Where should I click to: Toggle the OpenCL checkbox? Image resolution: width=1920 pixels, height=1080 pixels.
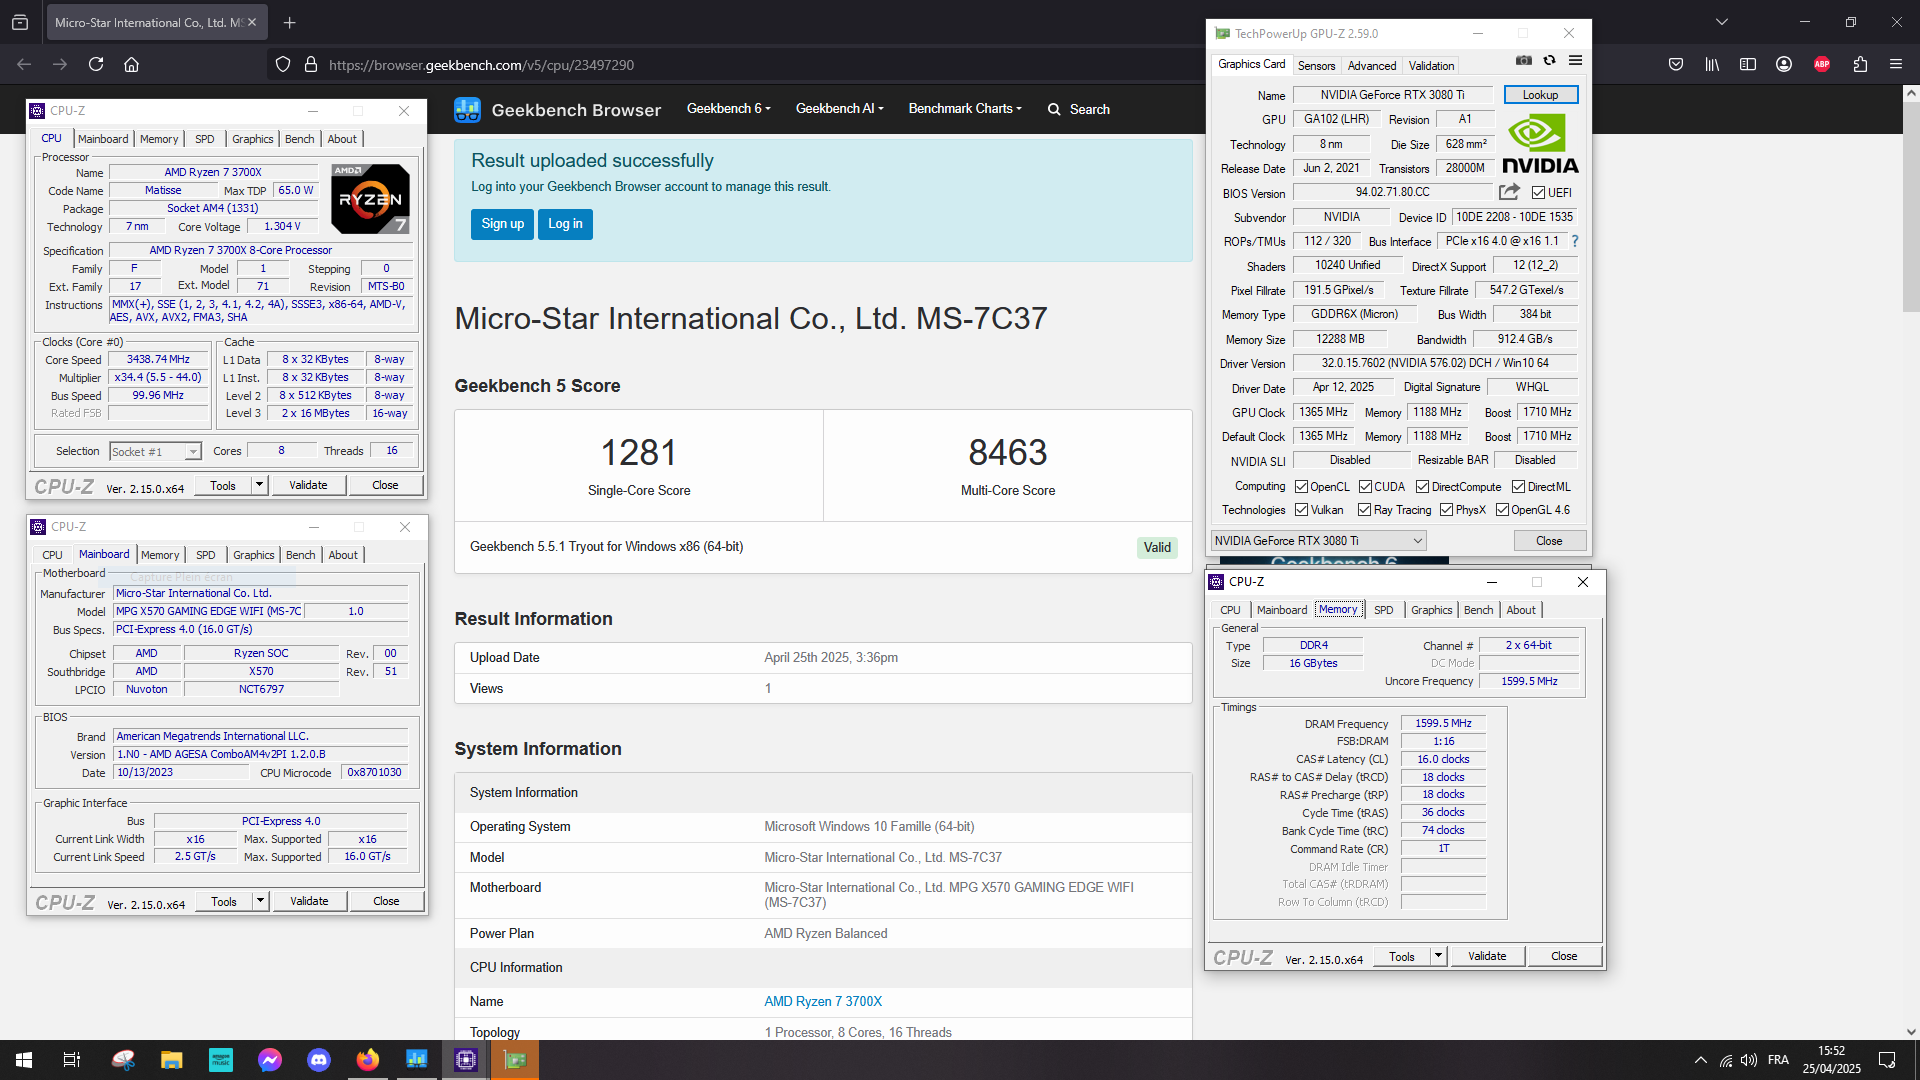point(1301,487)
